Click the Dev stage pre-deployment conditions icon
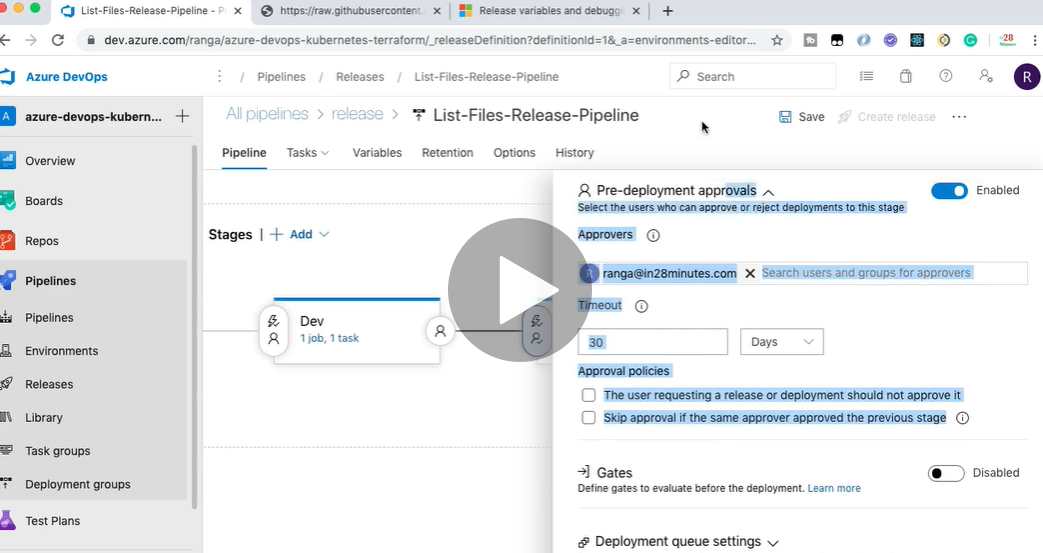Screen dimensions: 1043x553 273,330
